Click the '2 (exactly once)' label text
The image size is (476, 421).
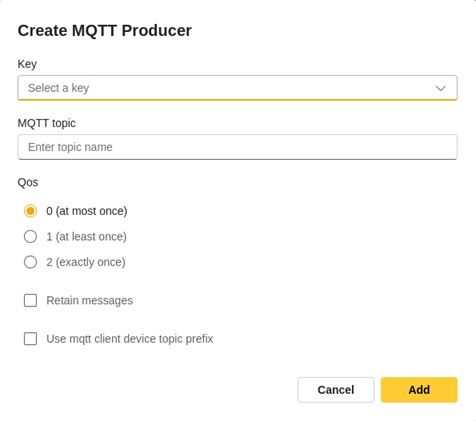pos(86,262)
